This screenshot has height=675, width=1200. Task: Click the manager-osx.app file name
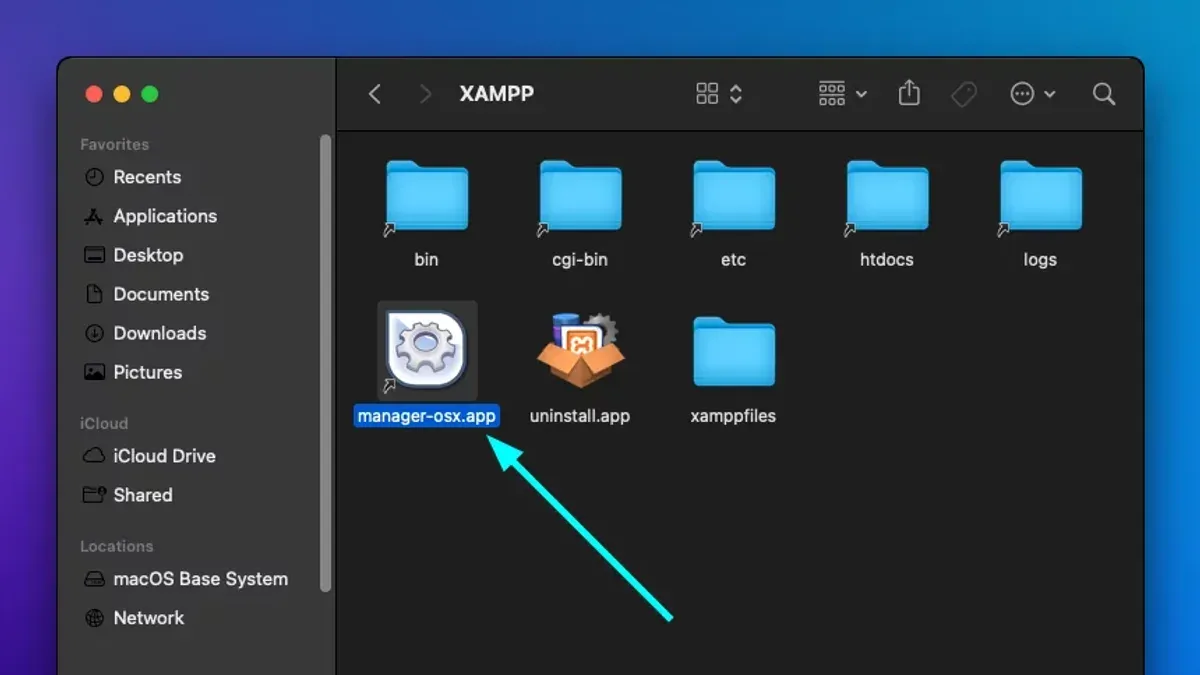(427, 416)
